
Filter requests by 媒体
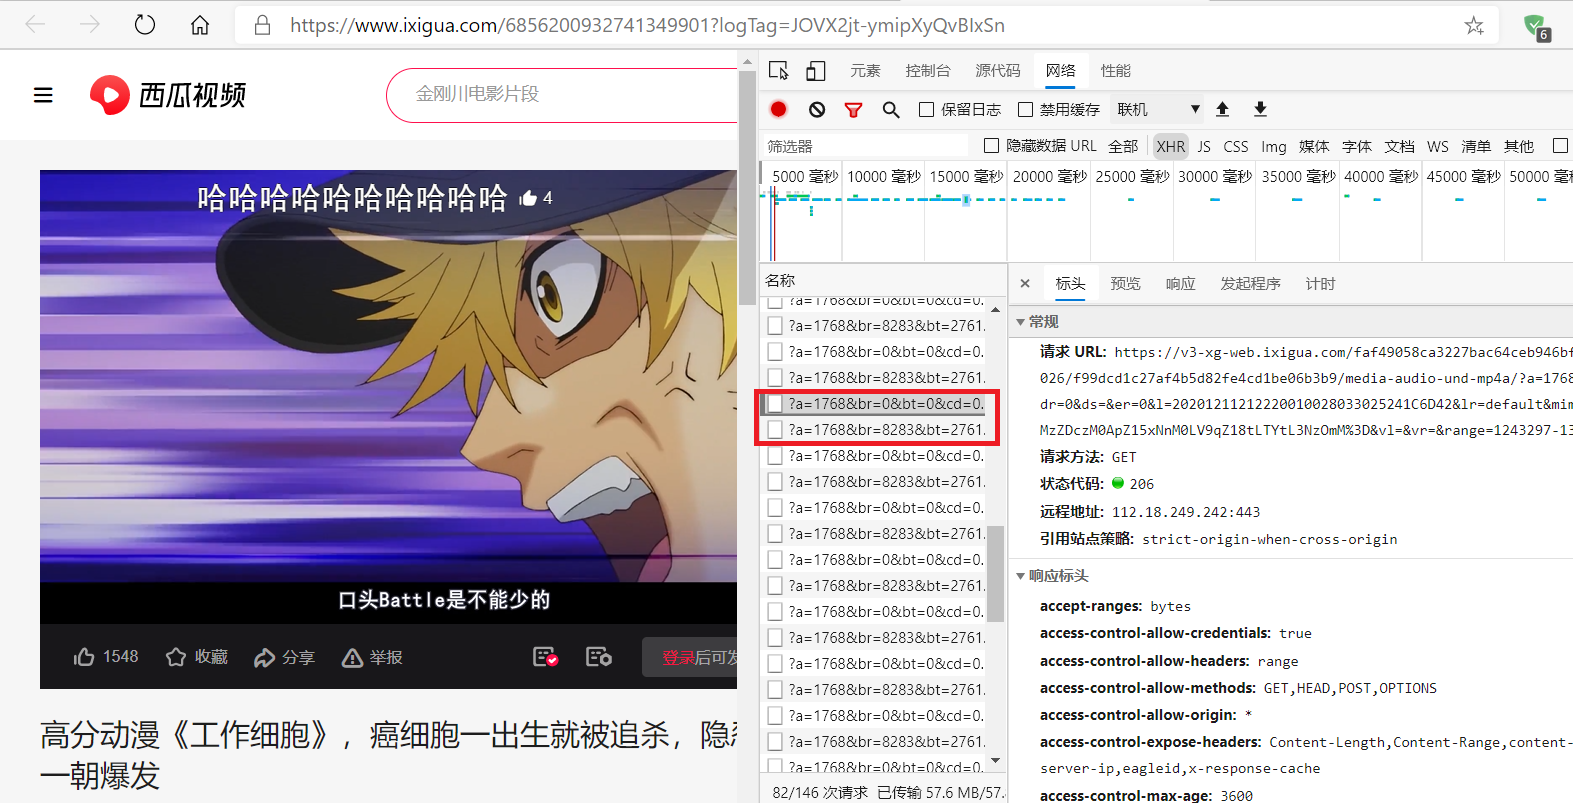pyautogui.click(x=1314, y=146)
